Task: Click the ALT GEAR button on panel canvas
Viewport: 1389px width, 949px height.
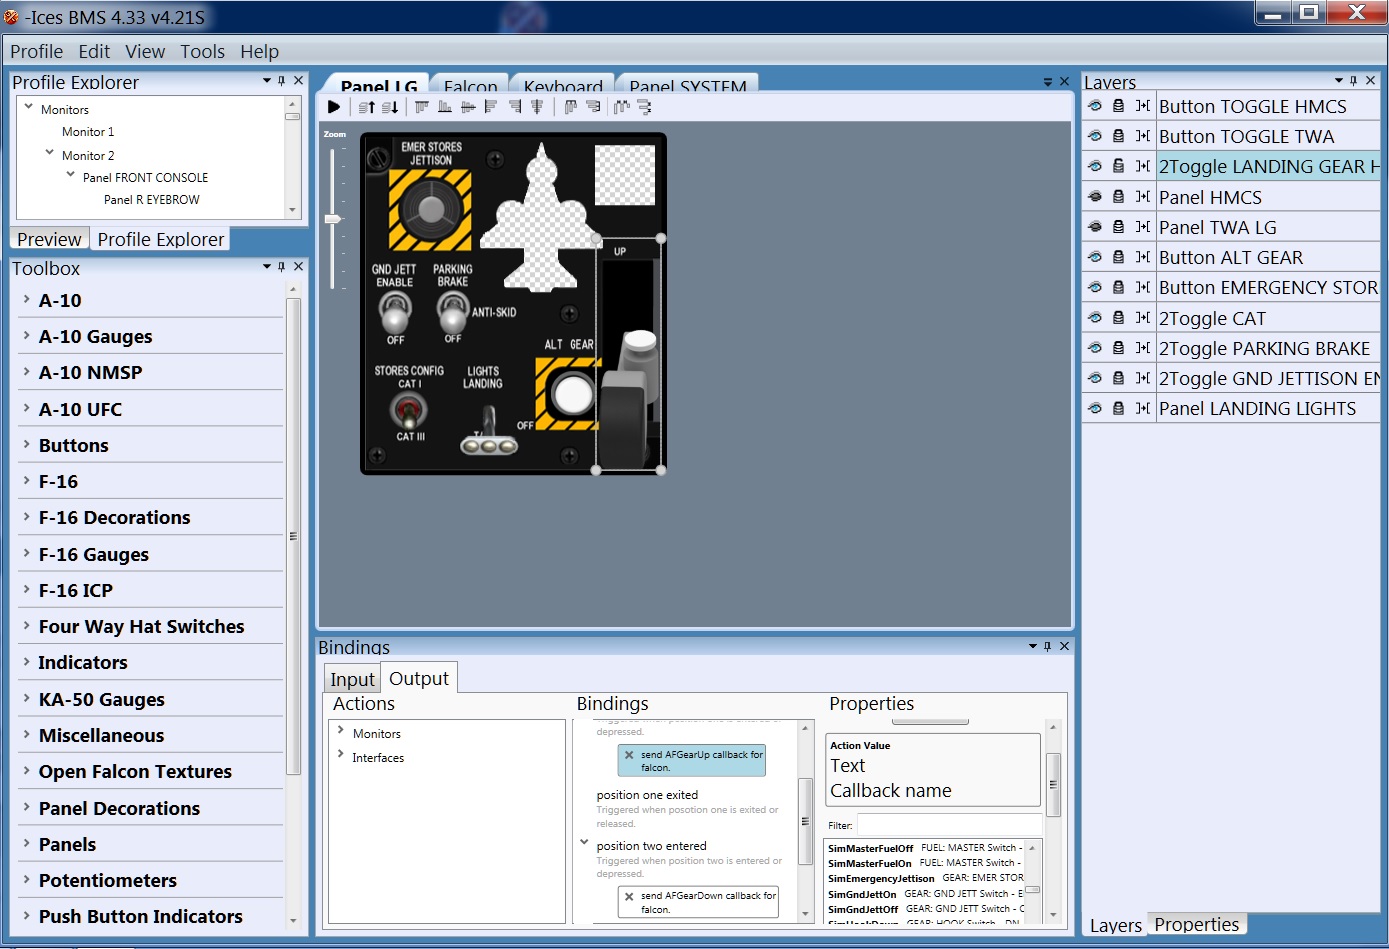Action: click(573, 394)
